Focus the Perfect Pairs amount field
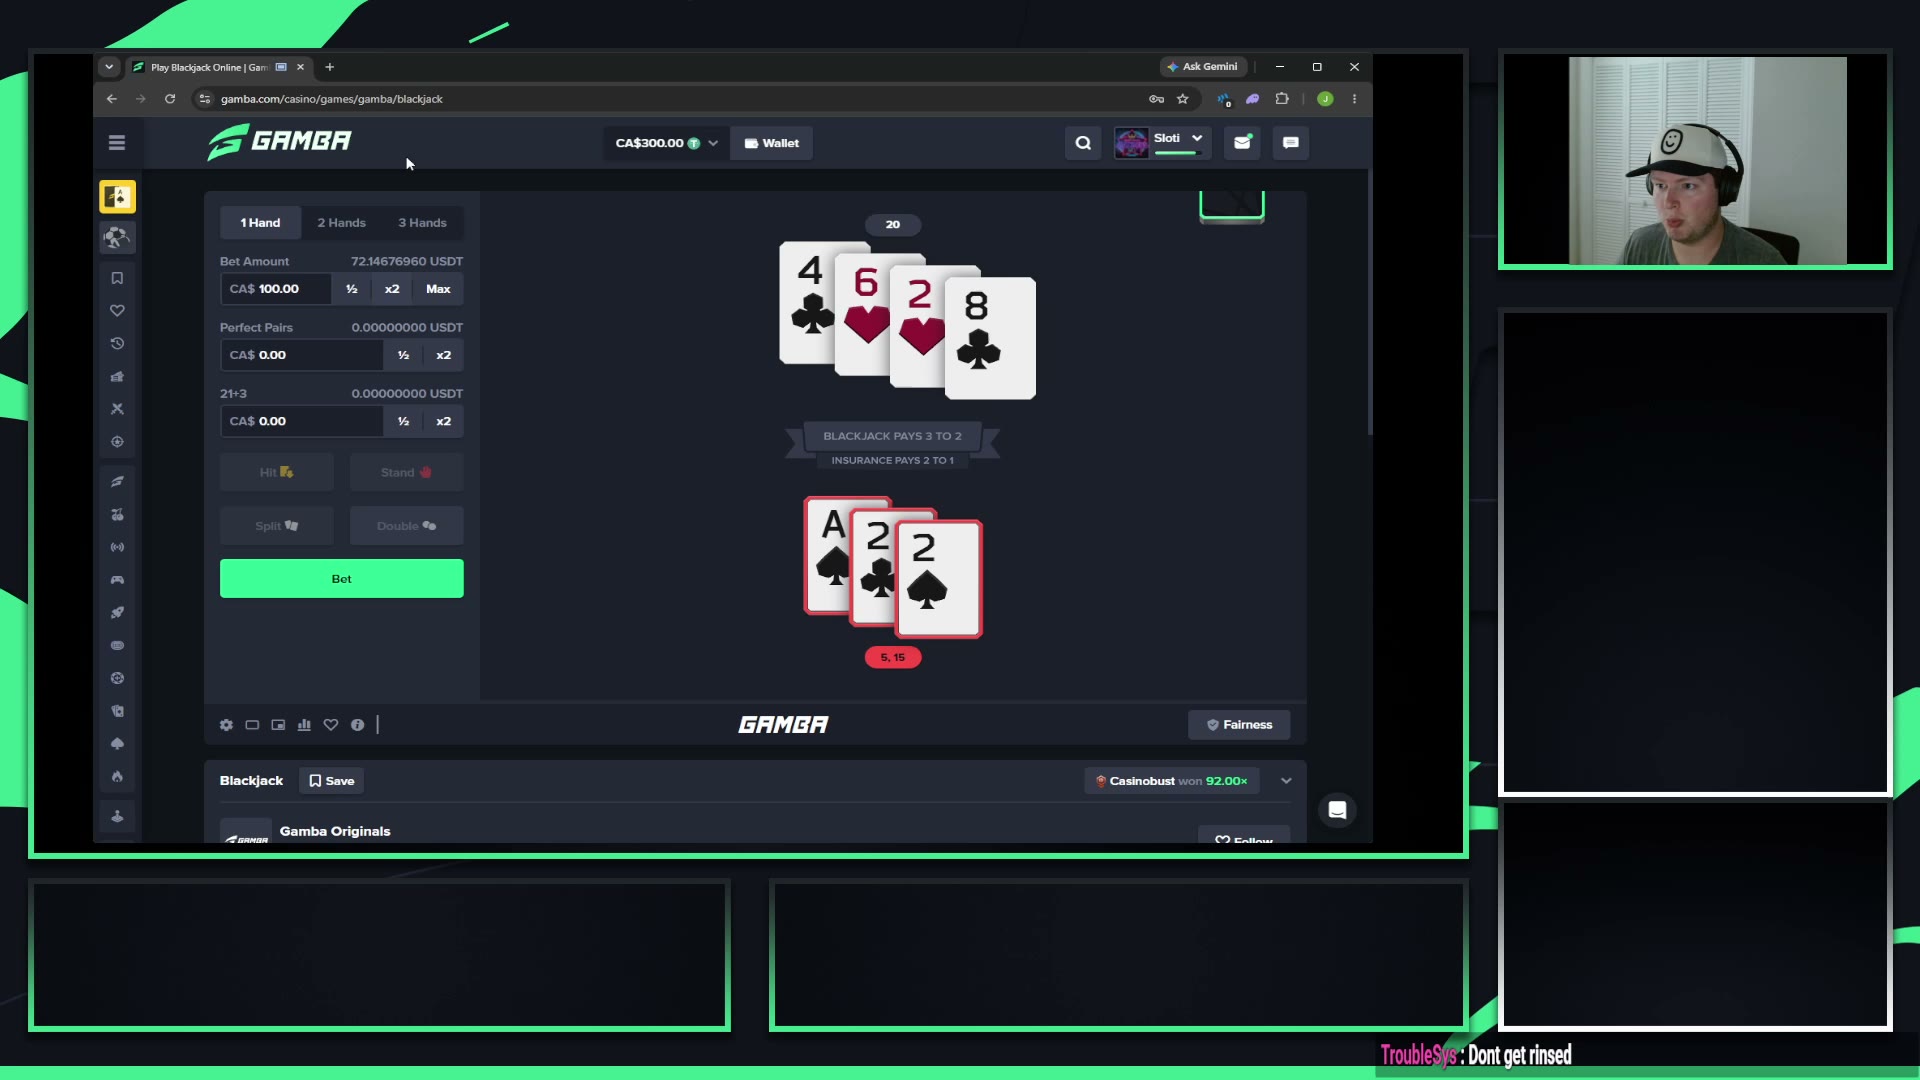1920x1080 pixels. click(302, 355)
